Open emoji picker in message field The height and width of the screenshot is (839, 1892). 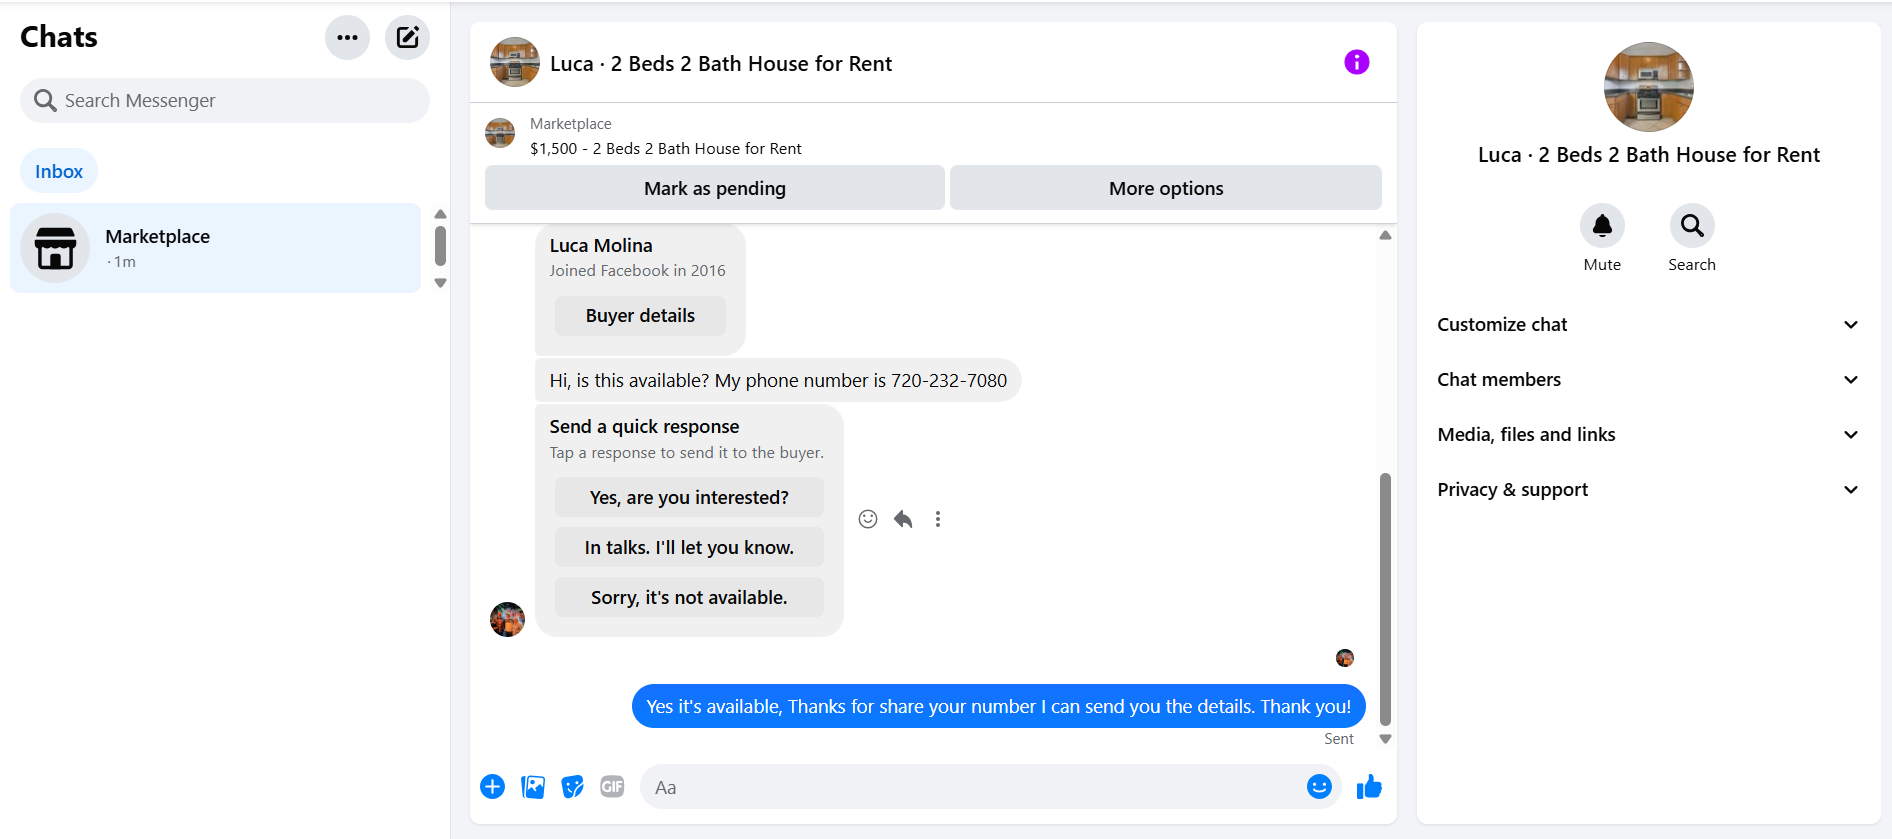pos(1319,787)
